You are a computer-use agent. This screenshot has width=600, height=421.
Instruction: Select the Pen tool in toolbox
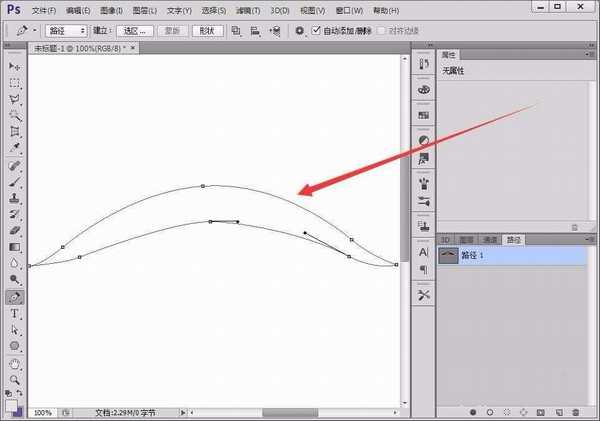(15, 297)
